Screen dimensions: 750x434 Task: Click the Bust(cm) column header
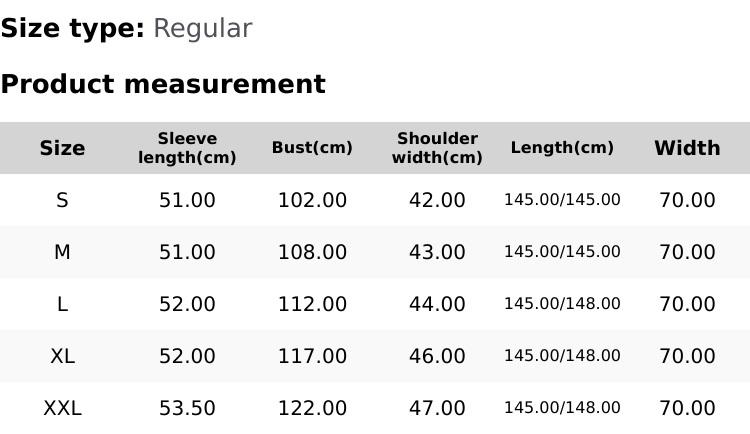312,148
